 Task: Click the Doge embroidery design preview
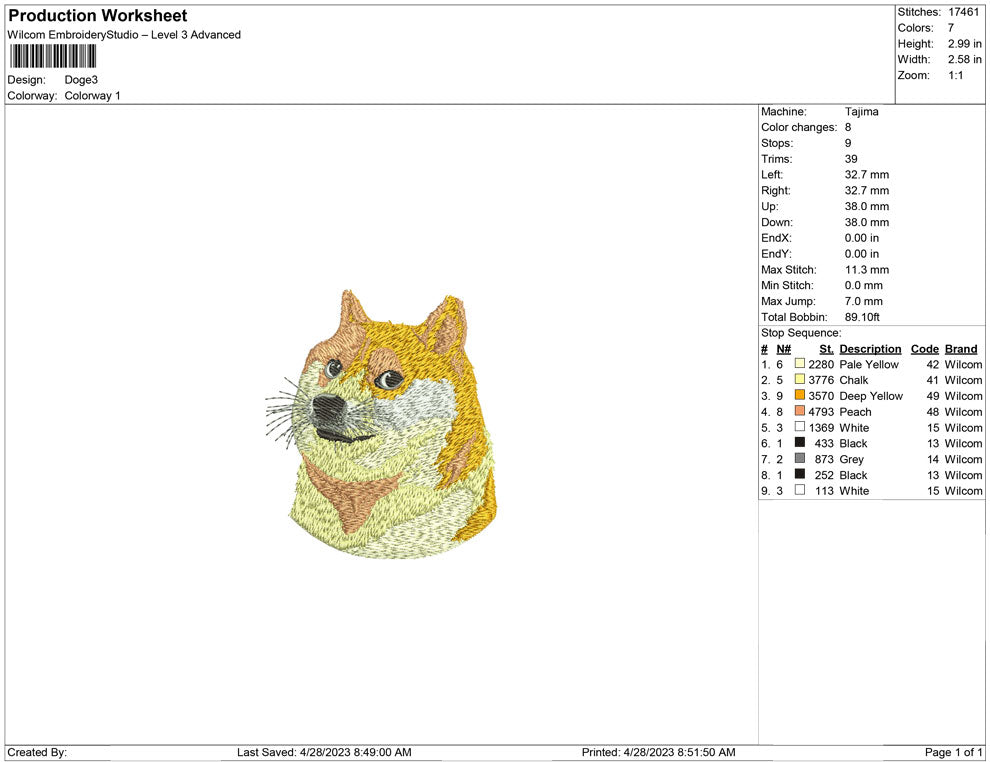(x=381, y=424)
